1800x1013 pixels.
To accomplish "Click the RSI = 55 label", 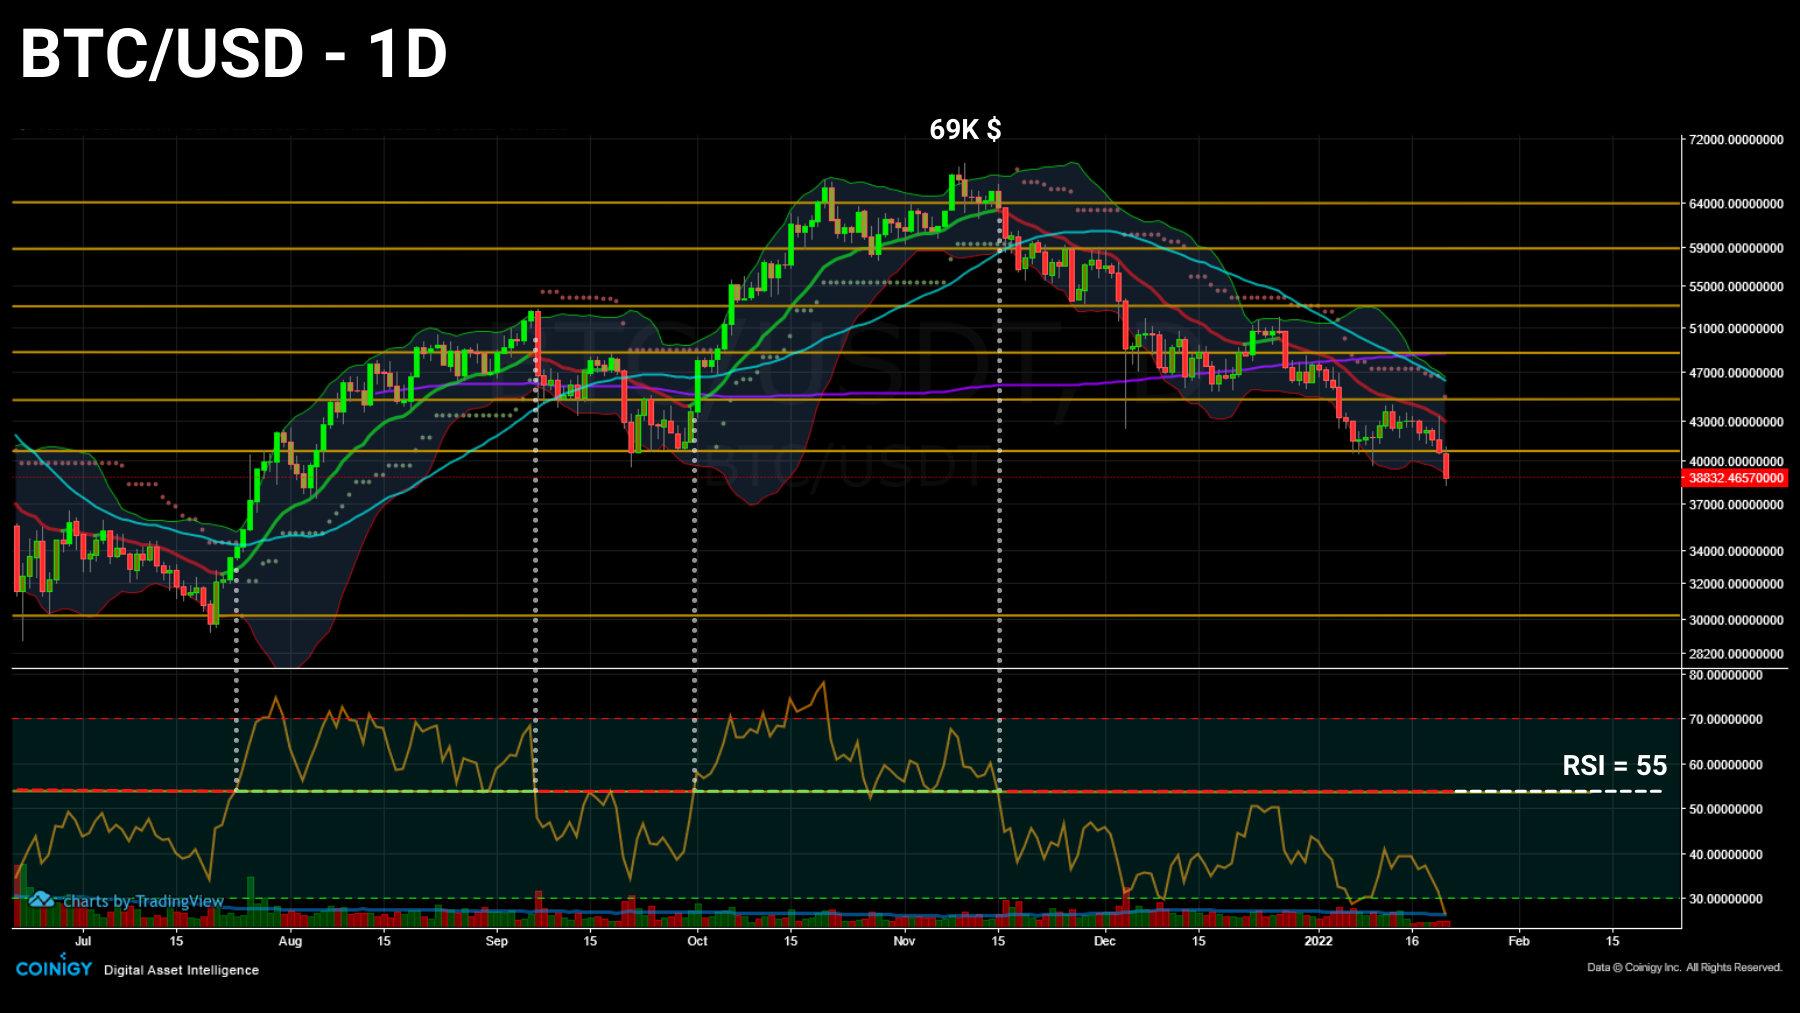I will (x=1614, y=767).
